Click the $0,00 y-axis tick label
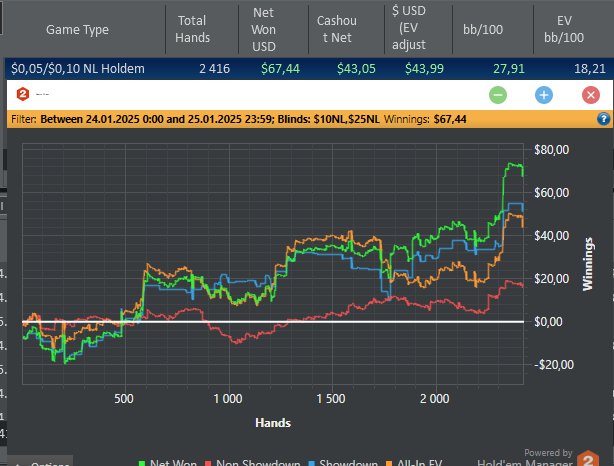The width and height of the screenshot is (614, 466). [x=548, y=322]
